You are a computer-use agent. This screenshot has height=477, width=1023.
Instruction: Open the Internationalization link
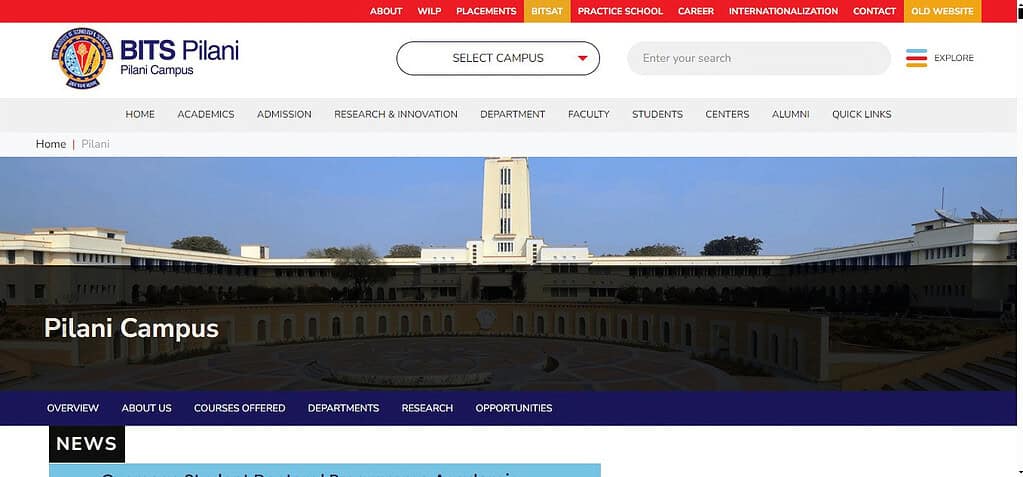[783, 11]
